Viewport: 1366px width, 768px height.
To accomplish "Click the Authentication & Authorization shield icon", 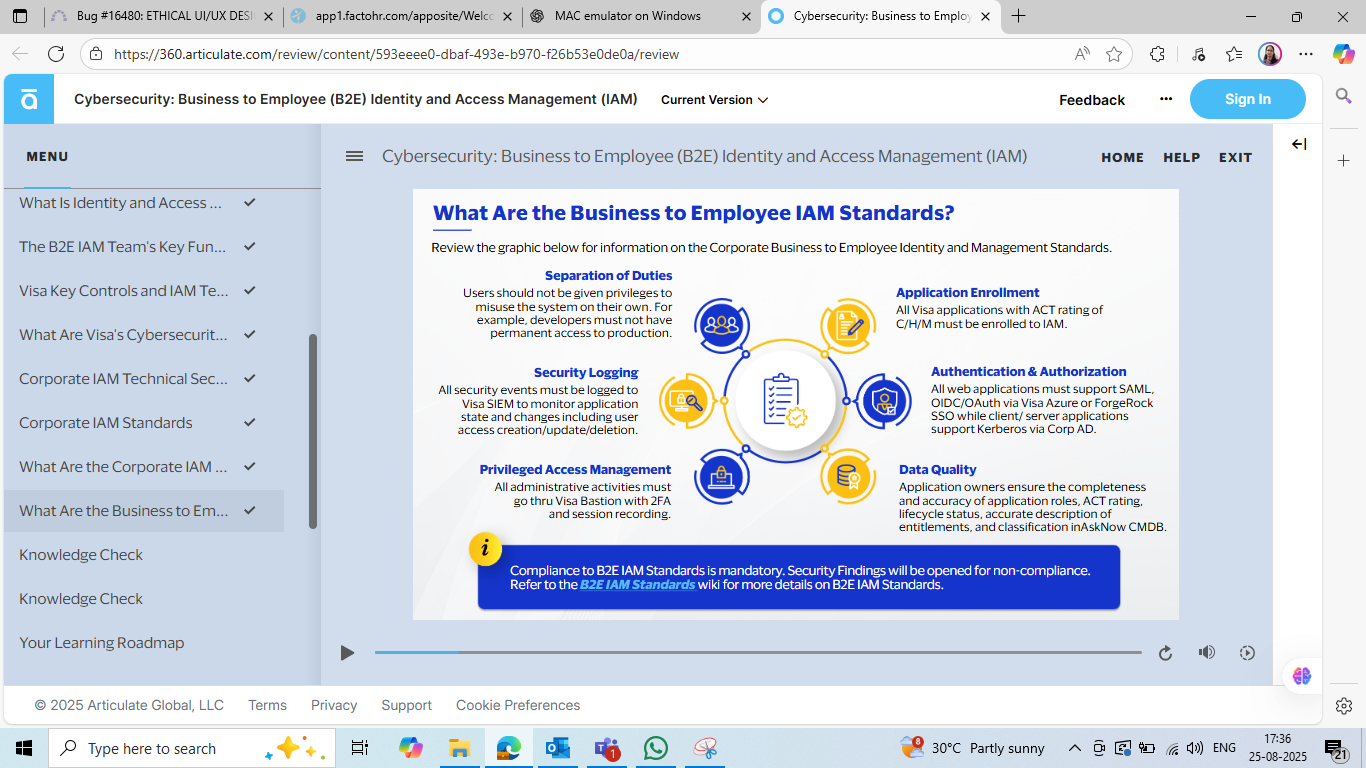I will tap(884, 401).
